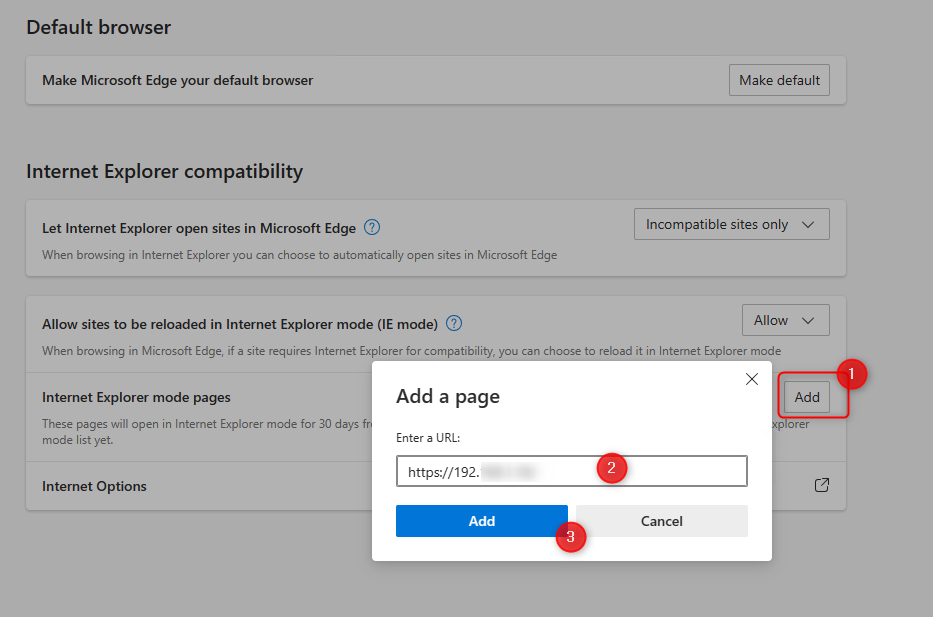
Task: Open the Allow dropdown for IE mode
Action: pyautogui.click(x=785, y=320)
